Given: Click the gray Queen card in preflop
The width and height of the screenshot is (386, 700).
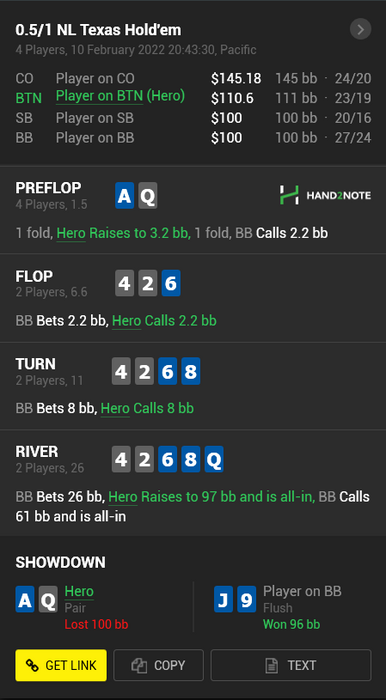Looking at the screenshot, I should [x=148, y=196].
